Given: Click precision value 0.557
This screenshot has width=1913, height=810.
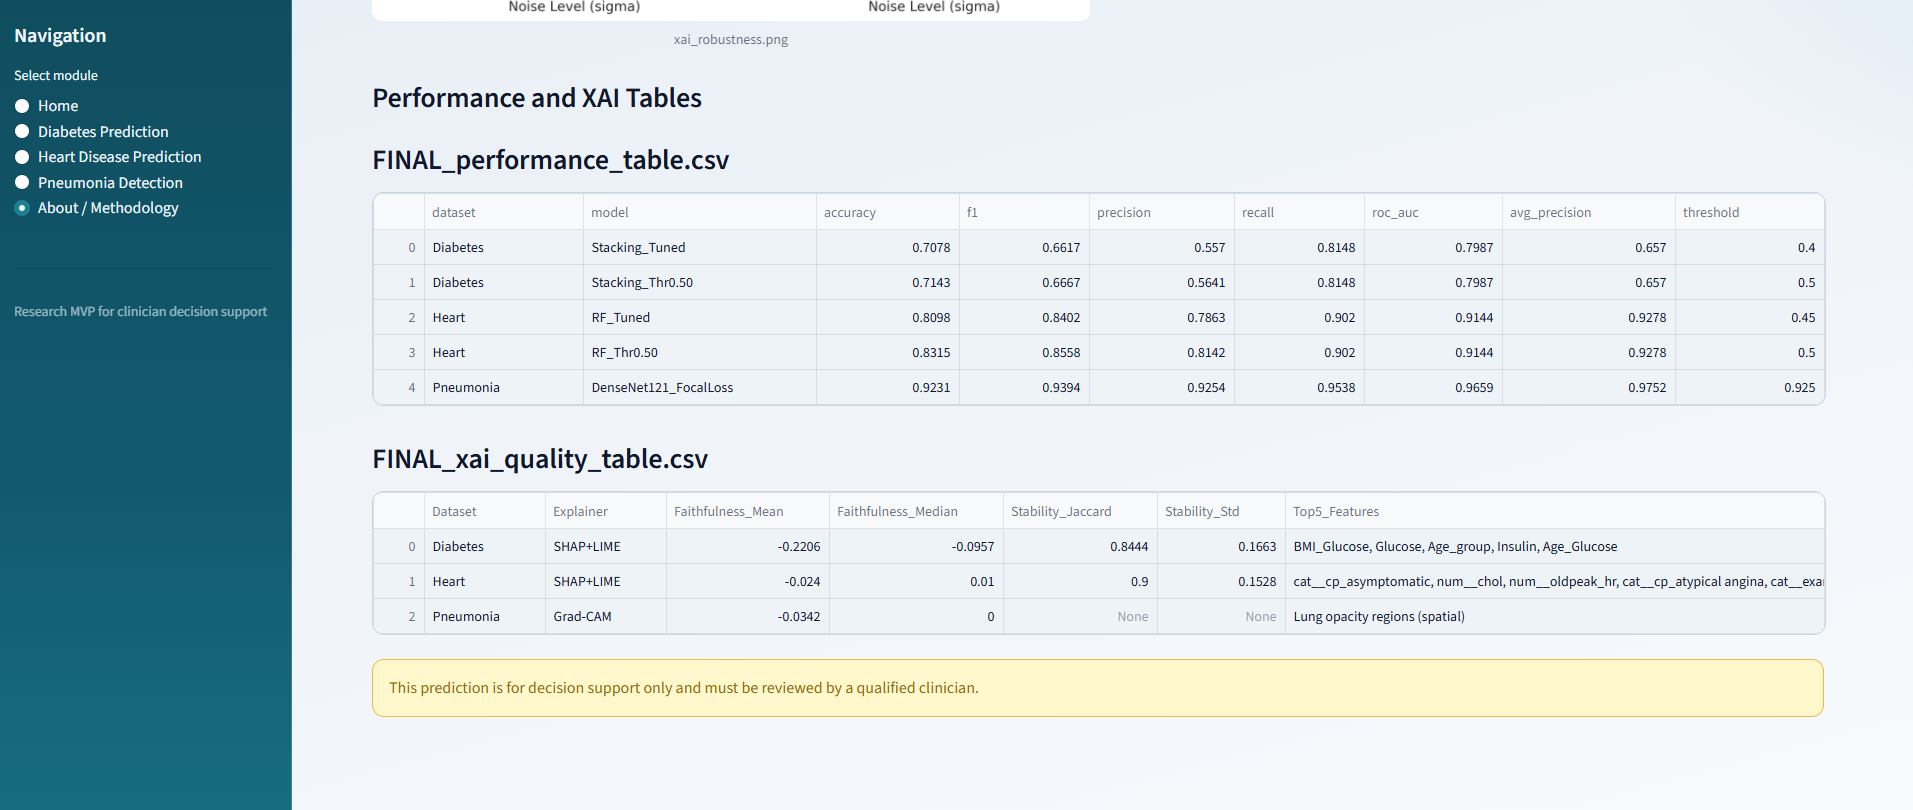Looking at the screenshot, I should click(x=1161, y=247).
